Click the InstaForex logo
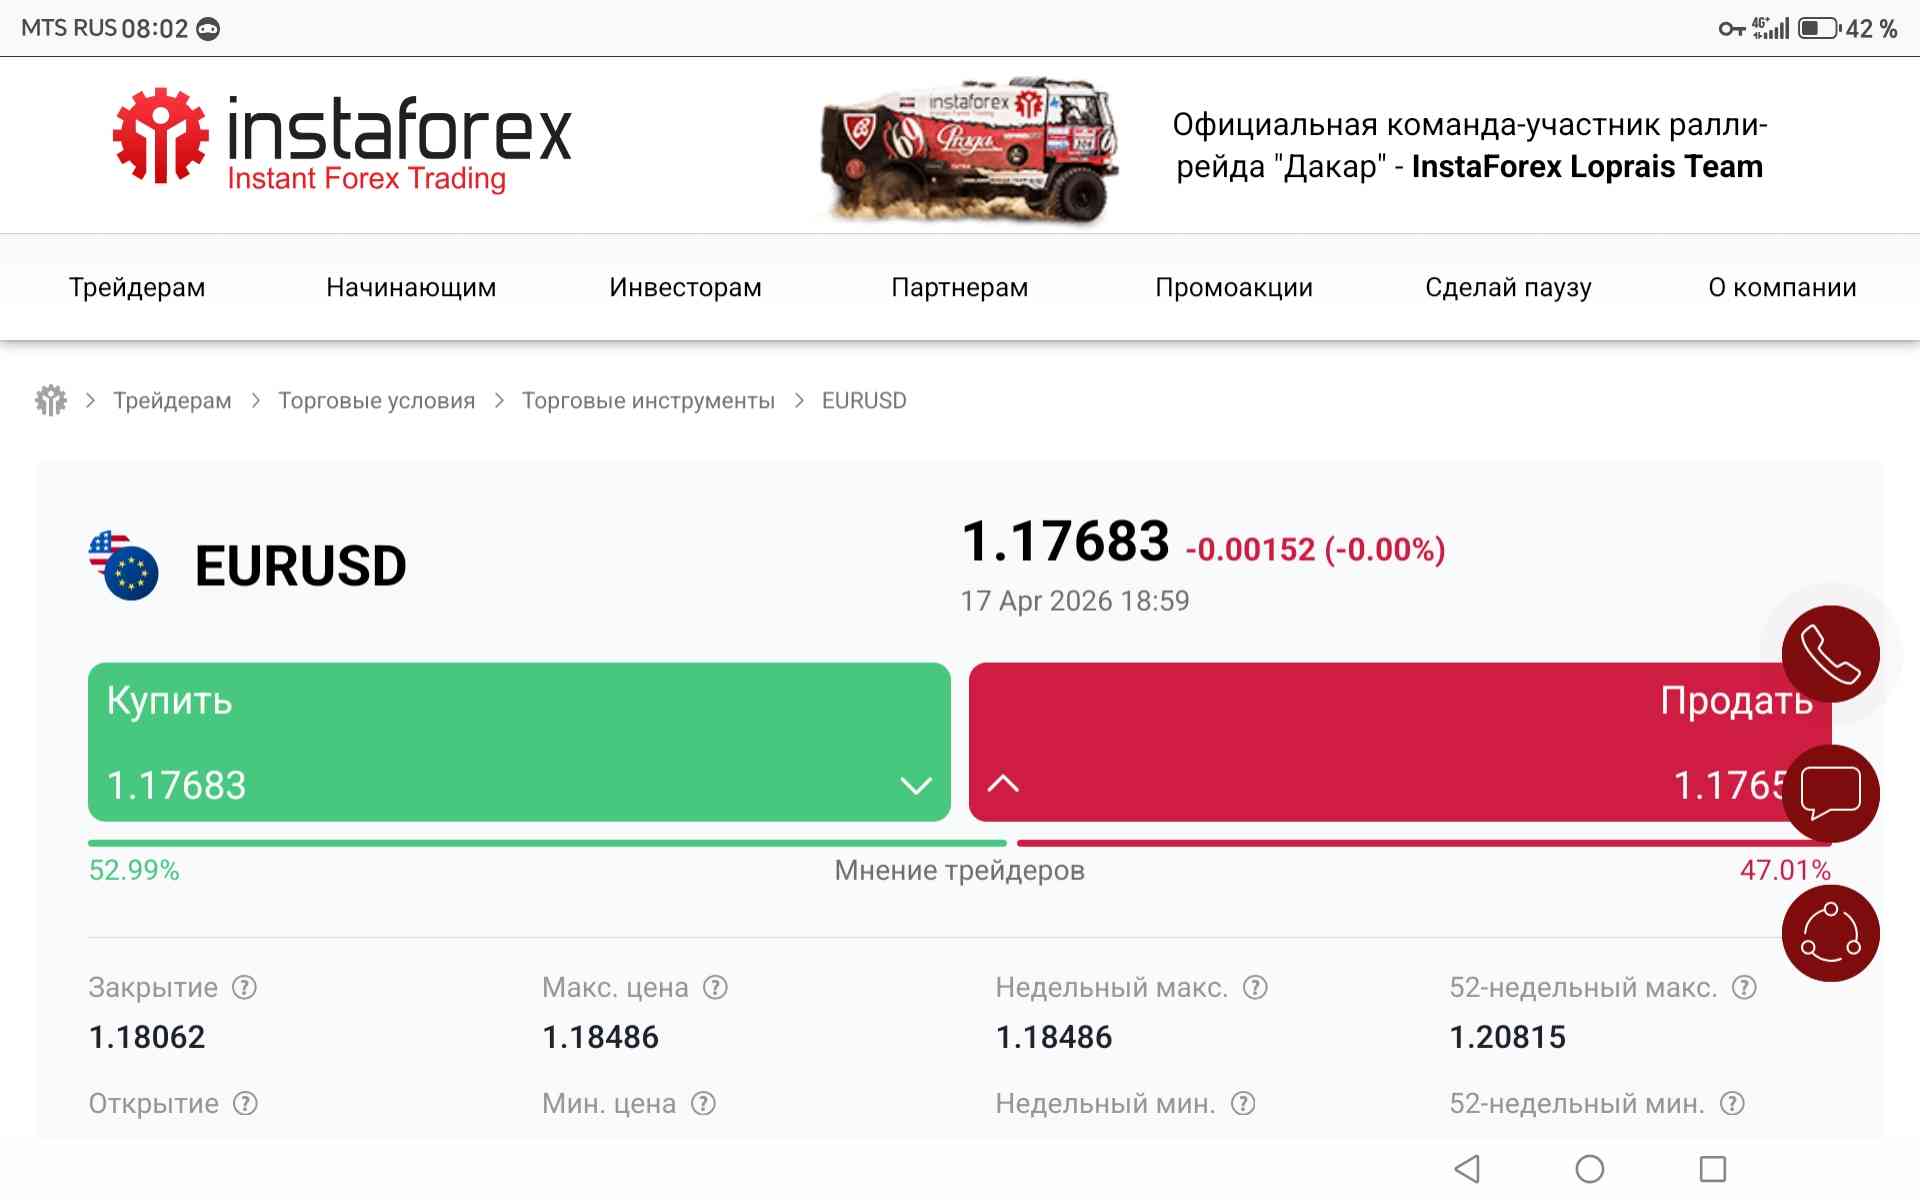The image size is (1920, 1200). pyautogui.click(x=341, y=142)
